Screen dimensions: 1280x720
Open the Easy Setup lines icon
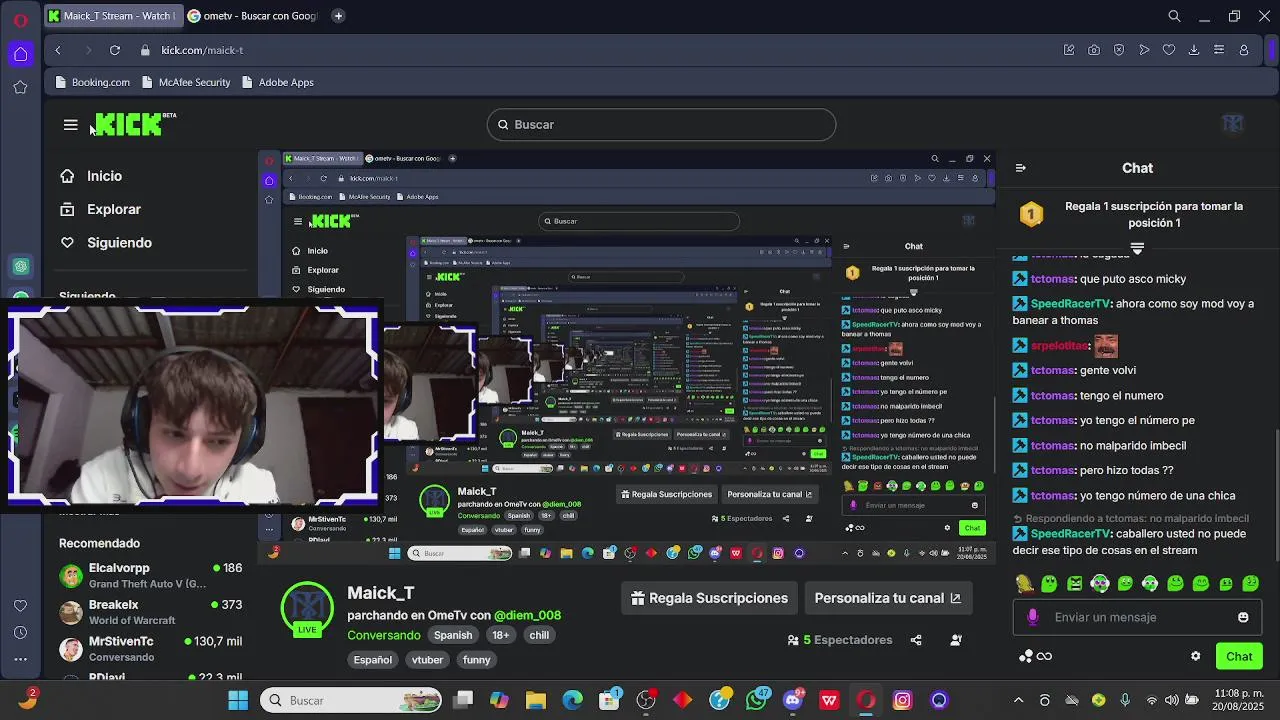1219,50
